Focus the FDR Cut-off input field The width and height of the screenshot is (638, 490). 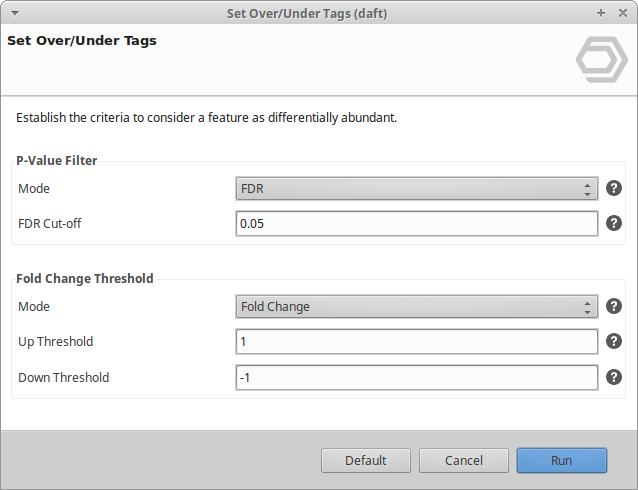(416, 223)
